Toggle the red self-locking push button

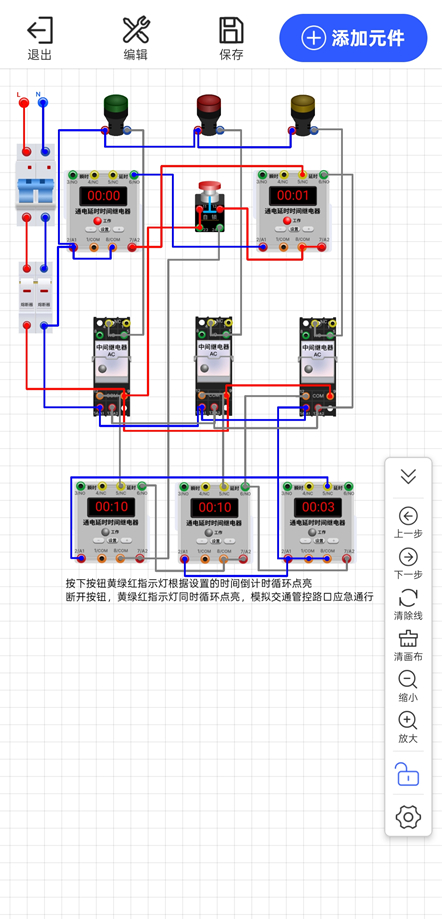209,191
